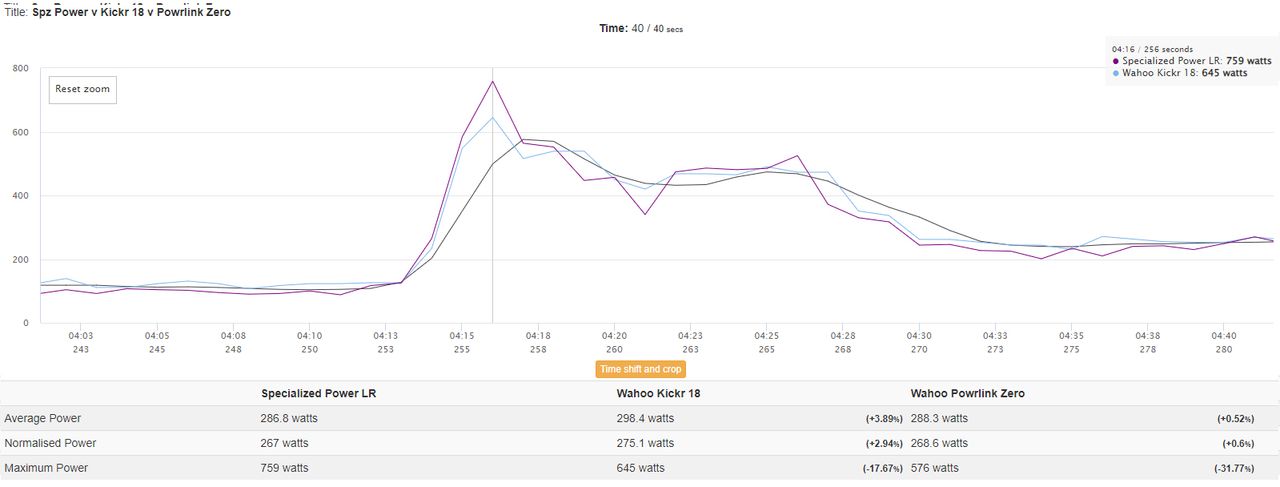Click the (+0.6%) difference value

pos(1239,444)
